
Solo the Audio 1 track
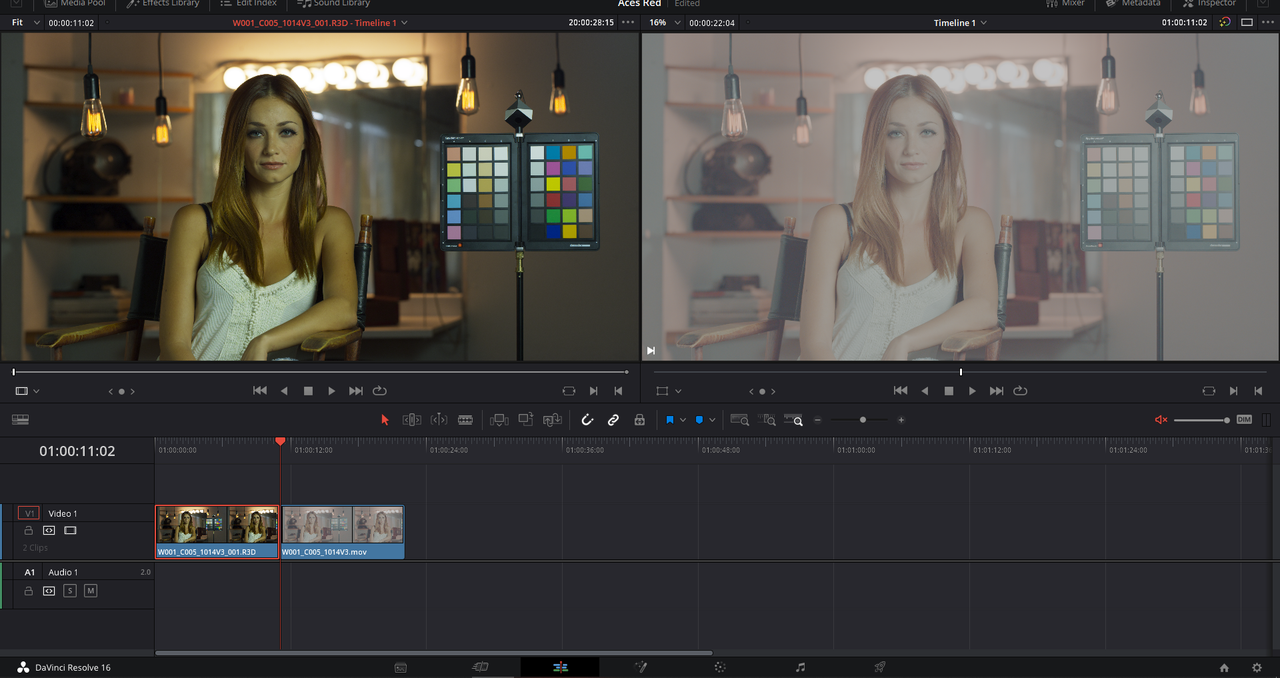[x=70, y=591]
